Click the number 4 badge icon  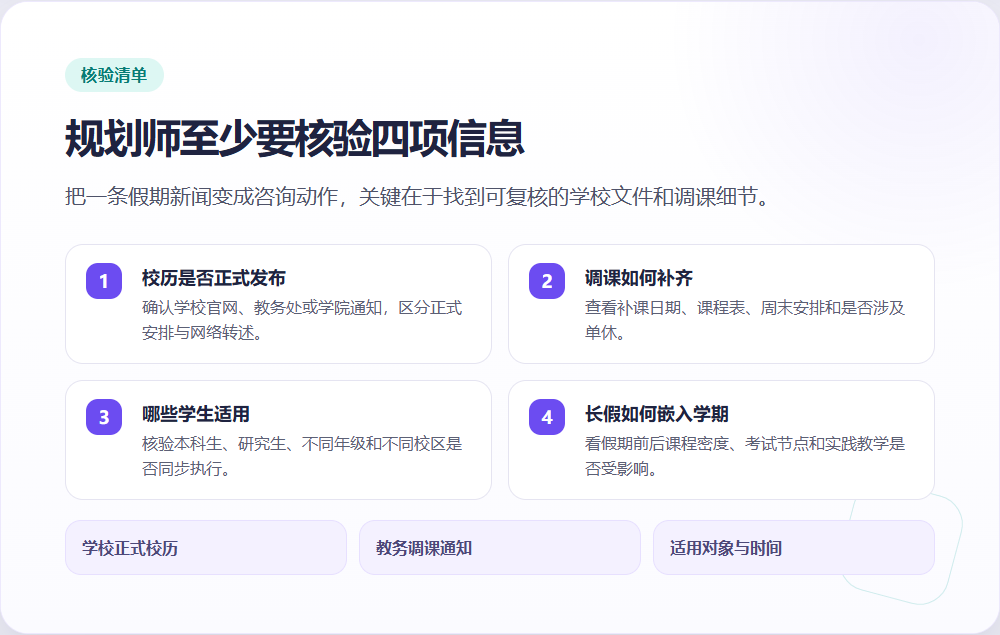point(547,417)
